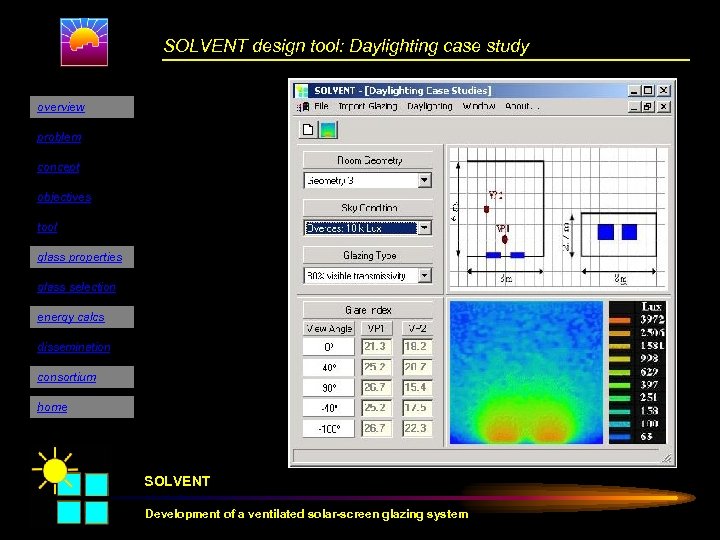Image resolution: width=720 pixels, height=540 pixels.
Task: Open the energy calcs link
Action: tap(71, 317)
